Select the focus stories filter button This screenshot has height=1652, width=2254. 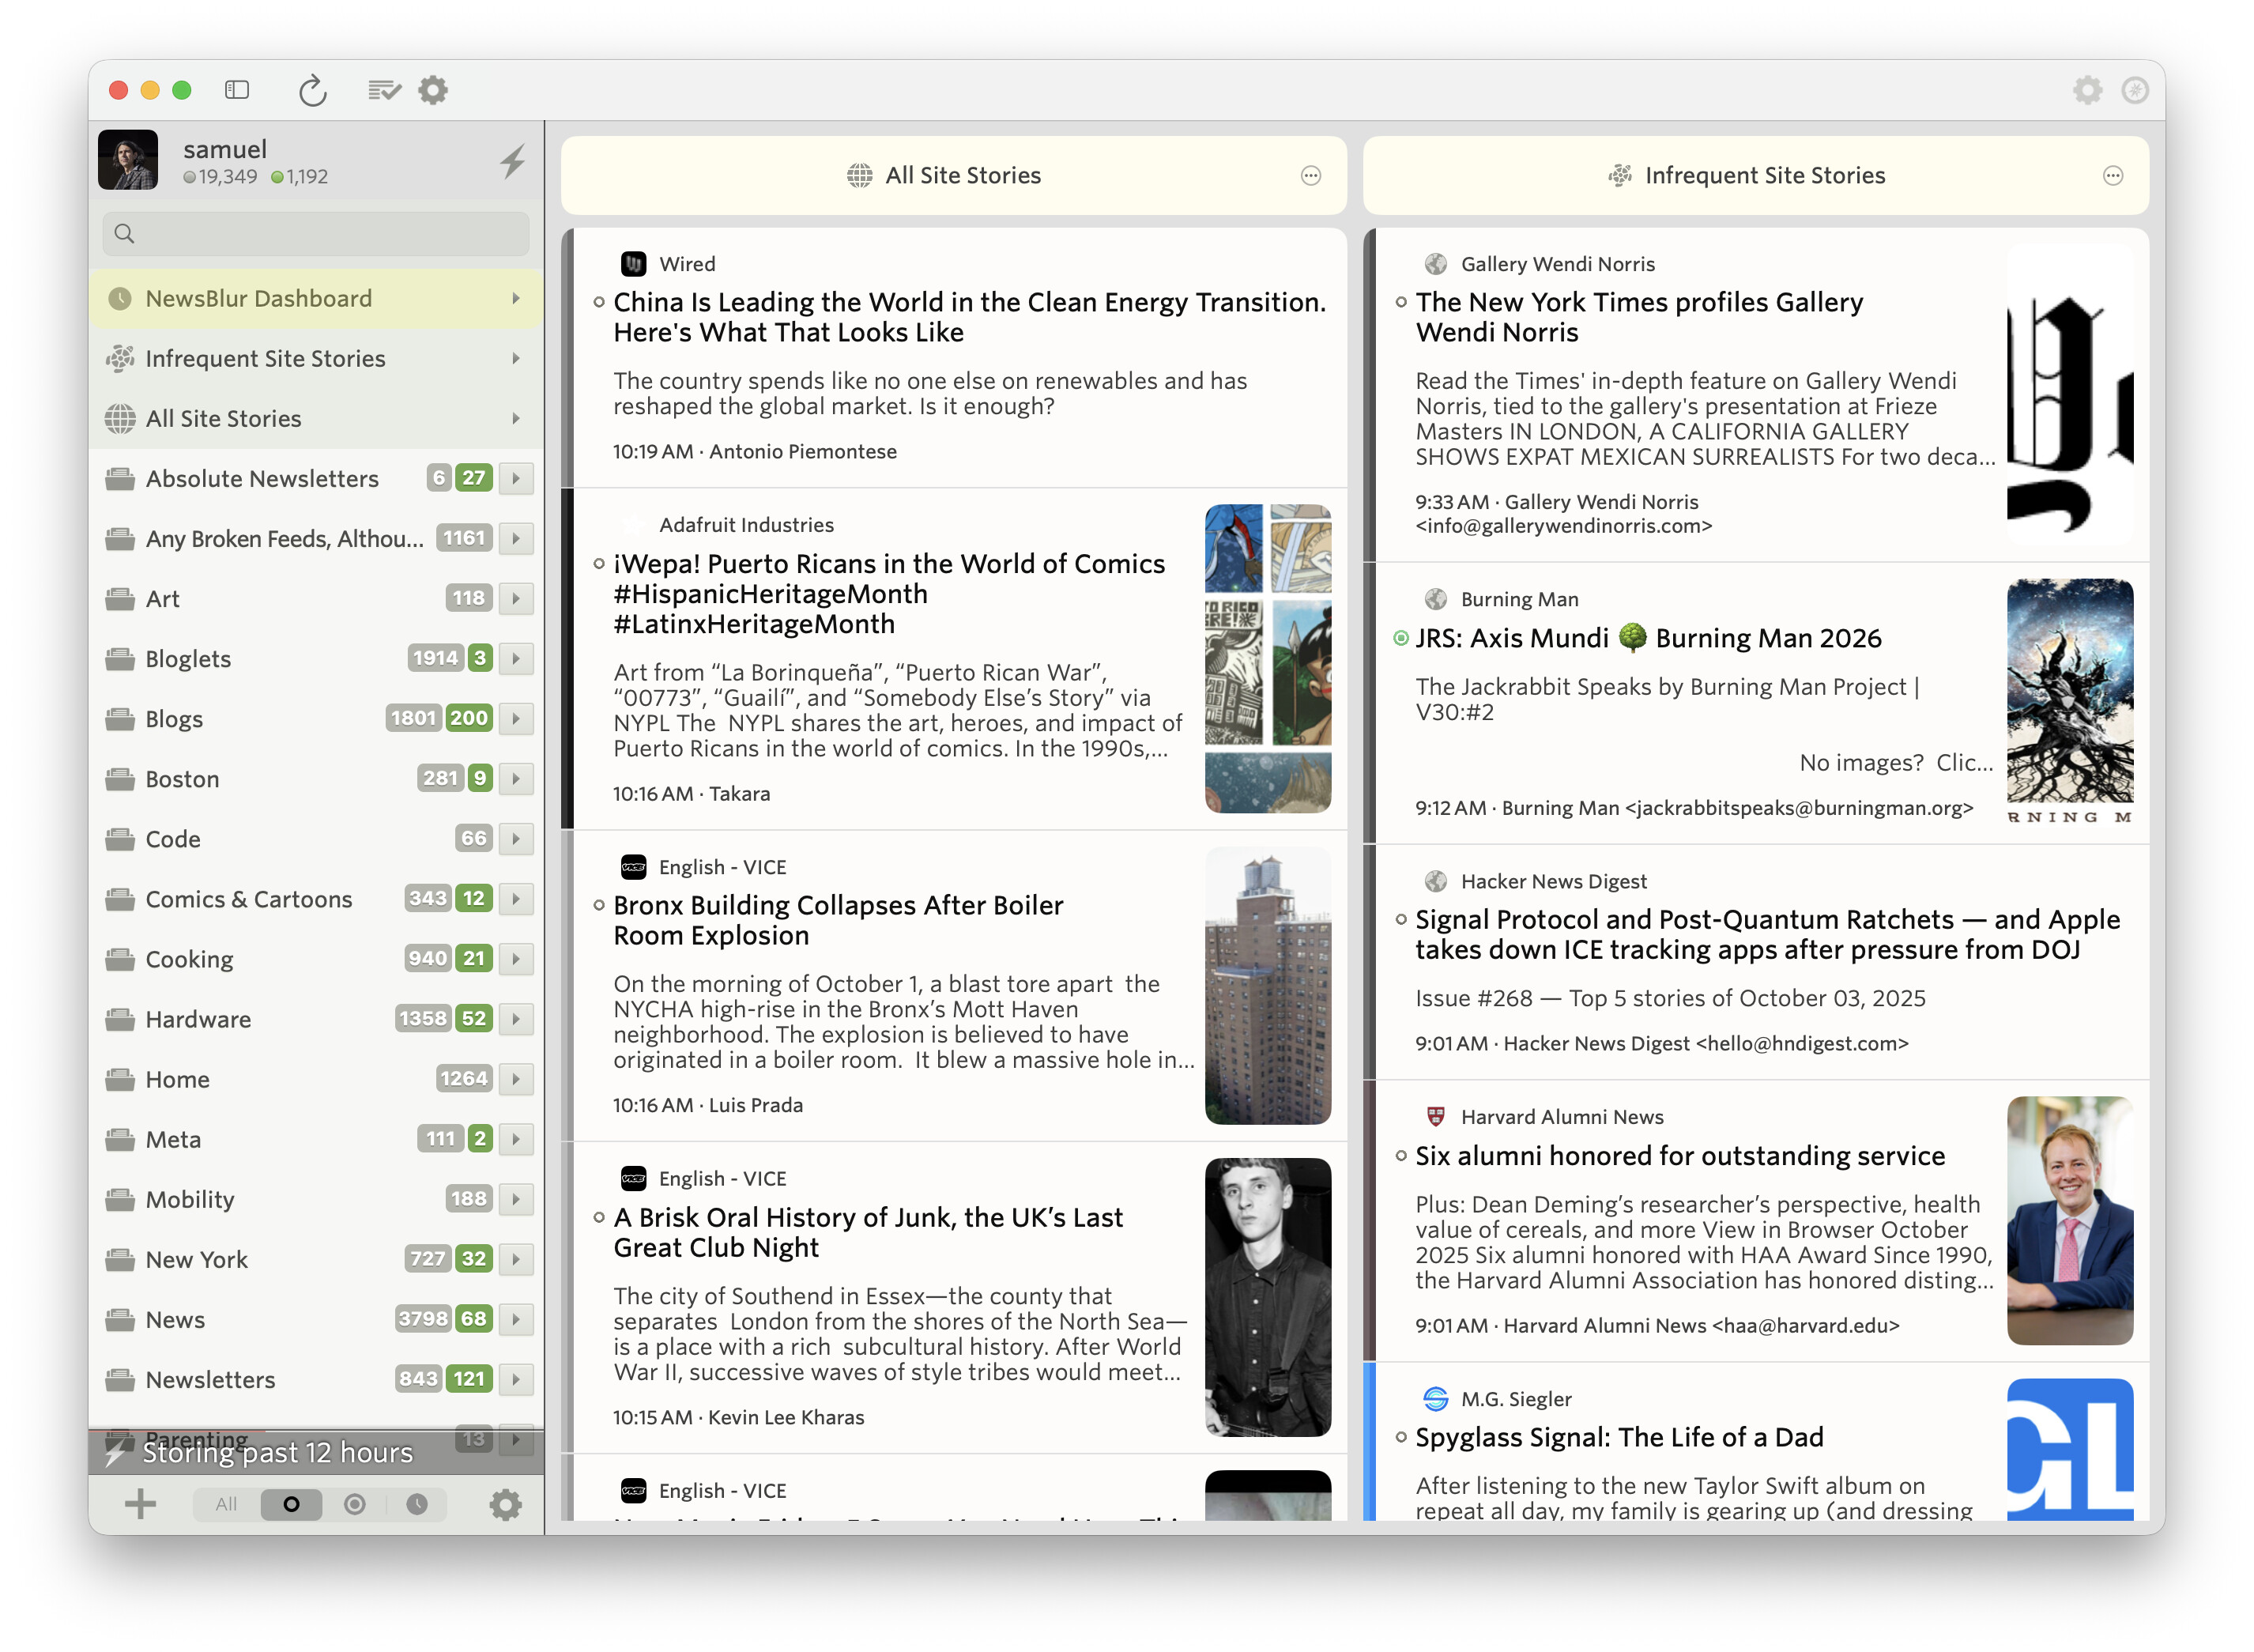tap(354, 1504)
